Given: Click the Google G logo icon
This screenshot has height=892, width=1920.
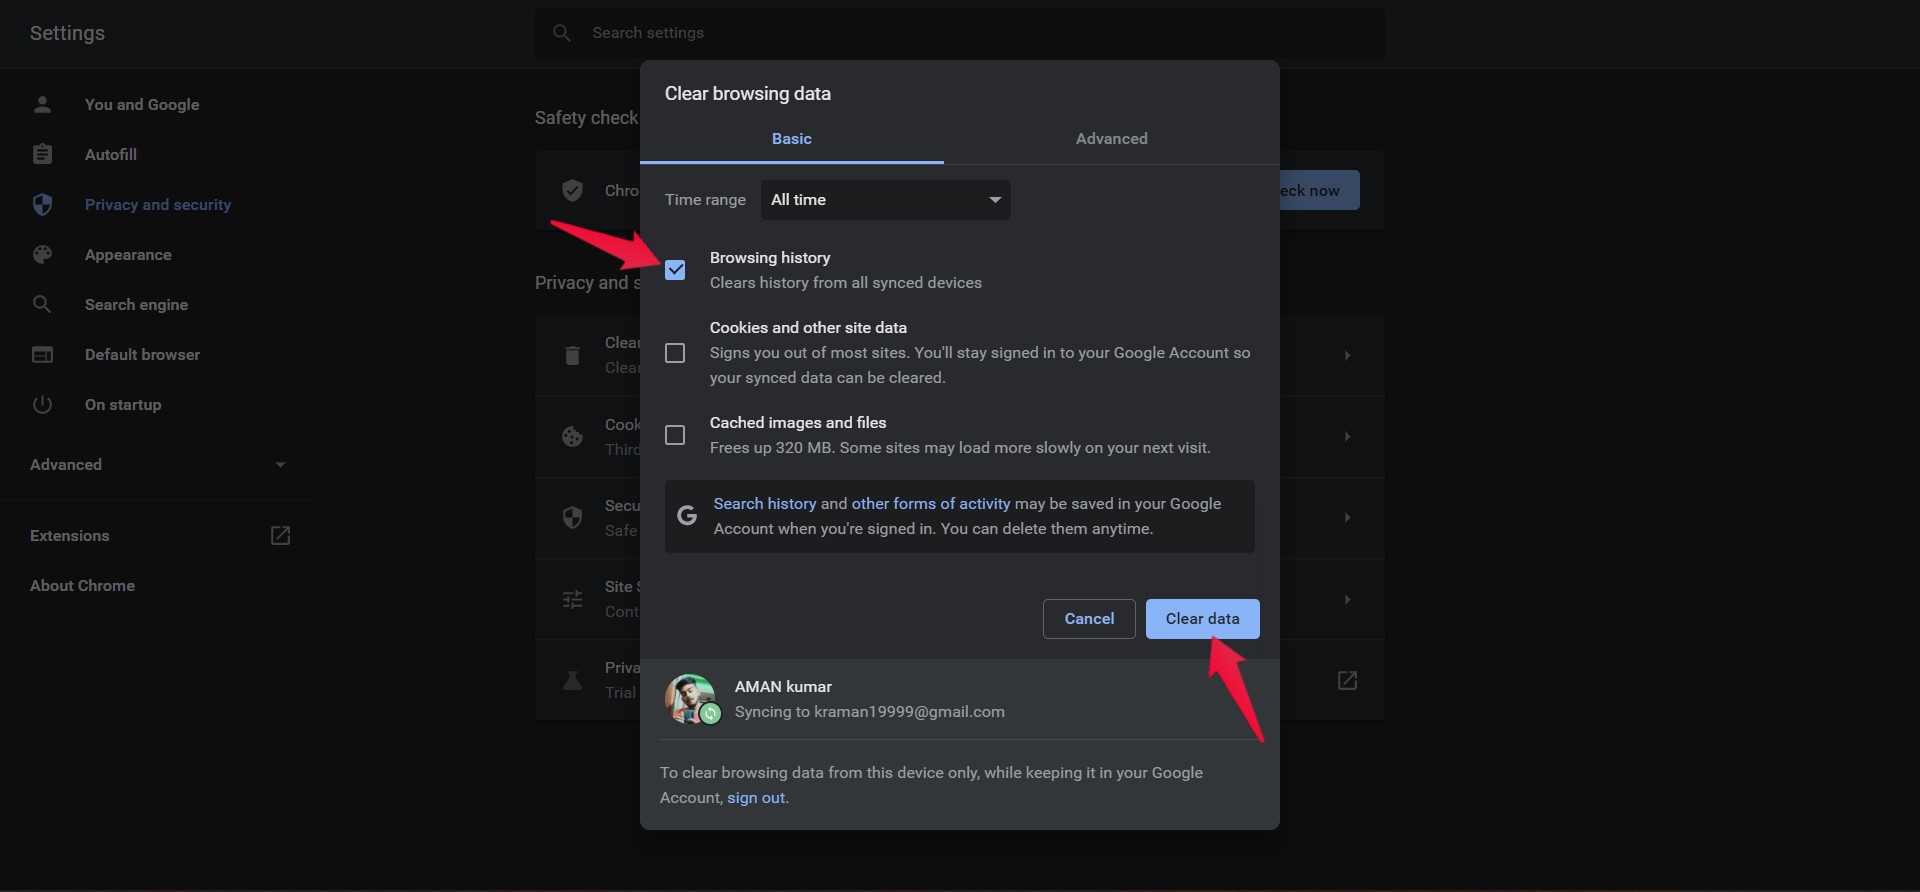Looking at the screenshot, I should coord(687,515).
